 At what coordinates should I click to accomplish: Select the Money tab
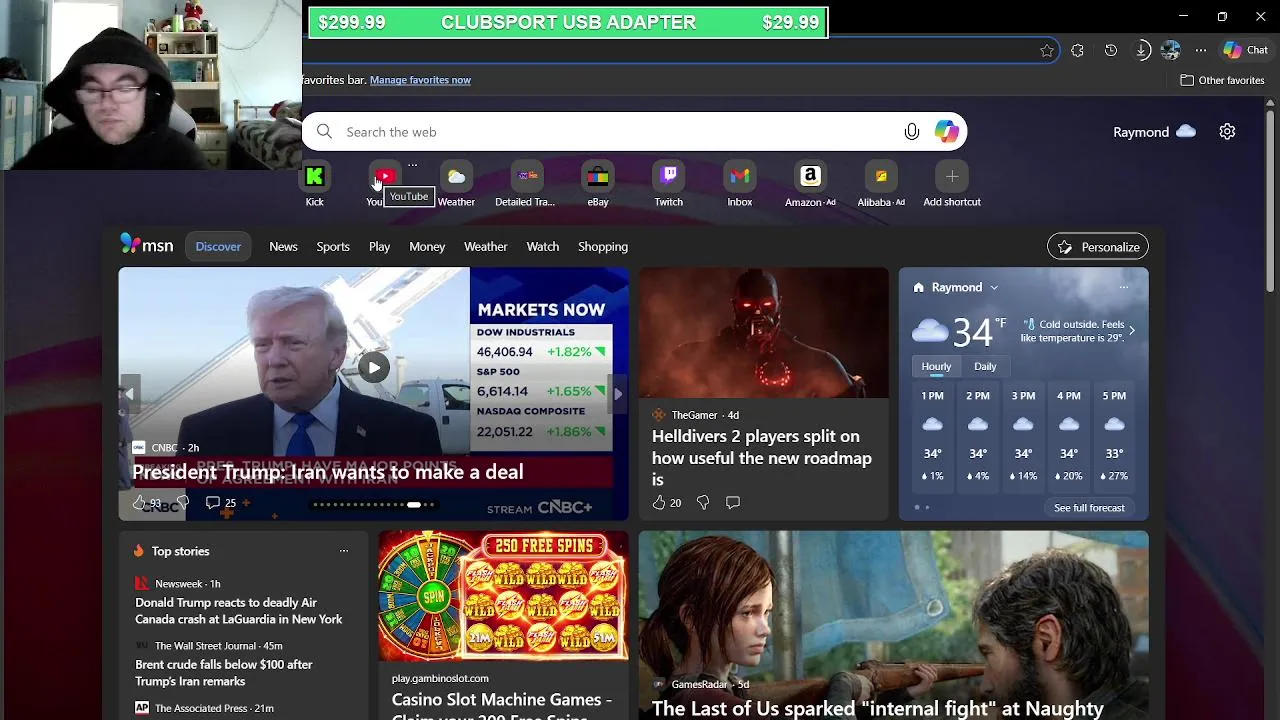coord(427,246)
